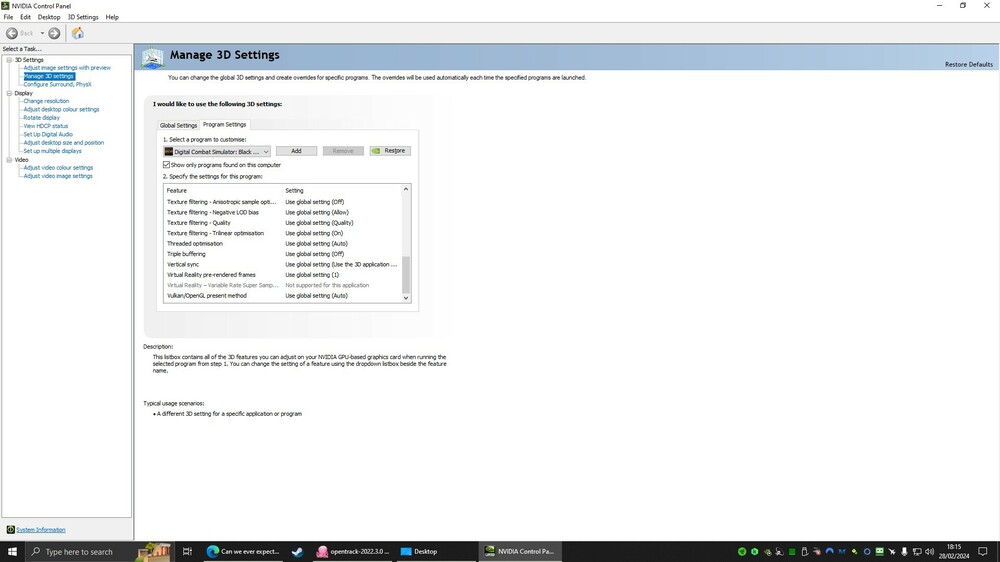Select the Program Settings tab
The width and height of the screenshot is (1000, 562).
[x=224, y=124]
